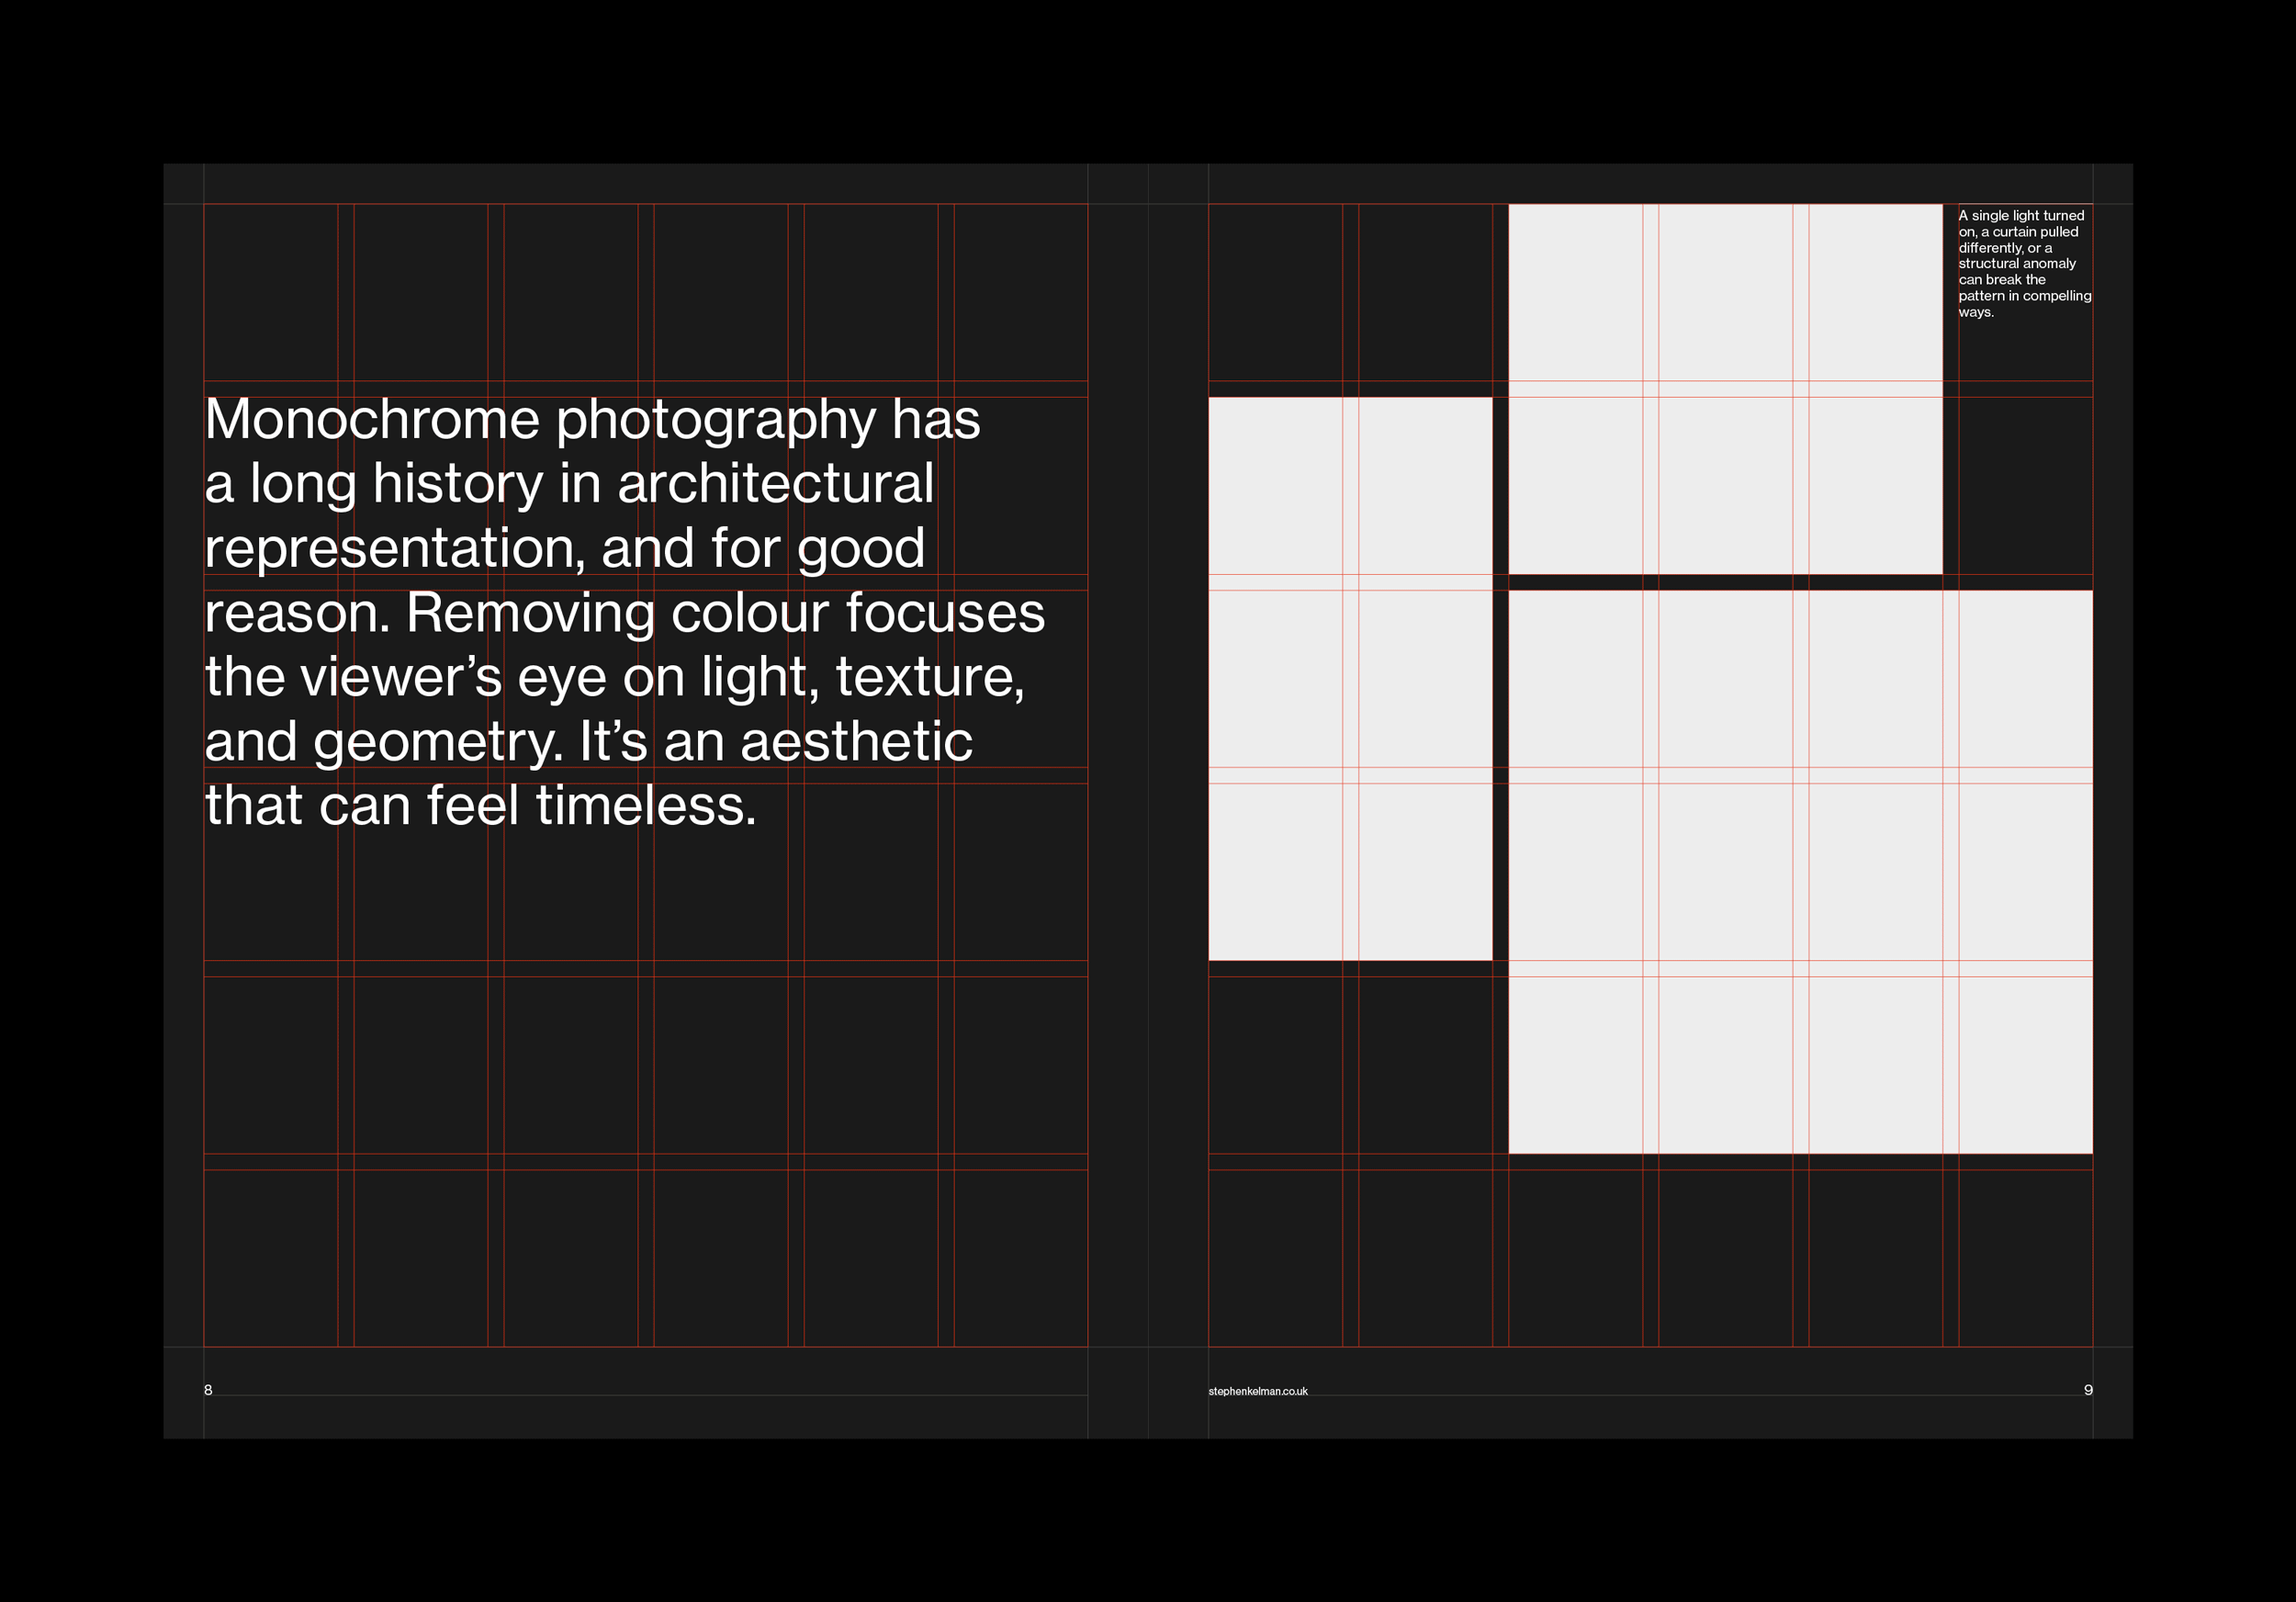Click the black pasteboard above the spread
This screenshot has height=1602, width=2296.
point(1147,80)
